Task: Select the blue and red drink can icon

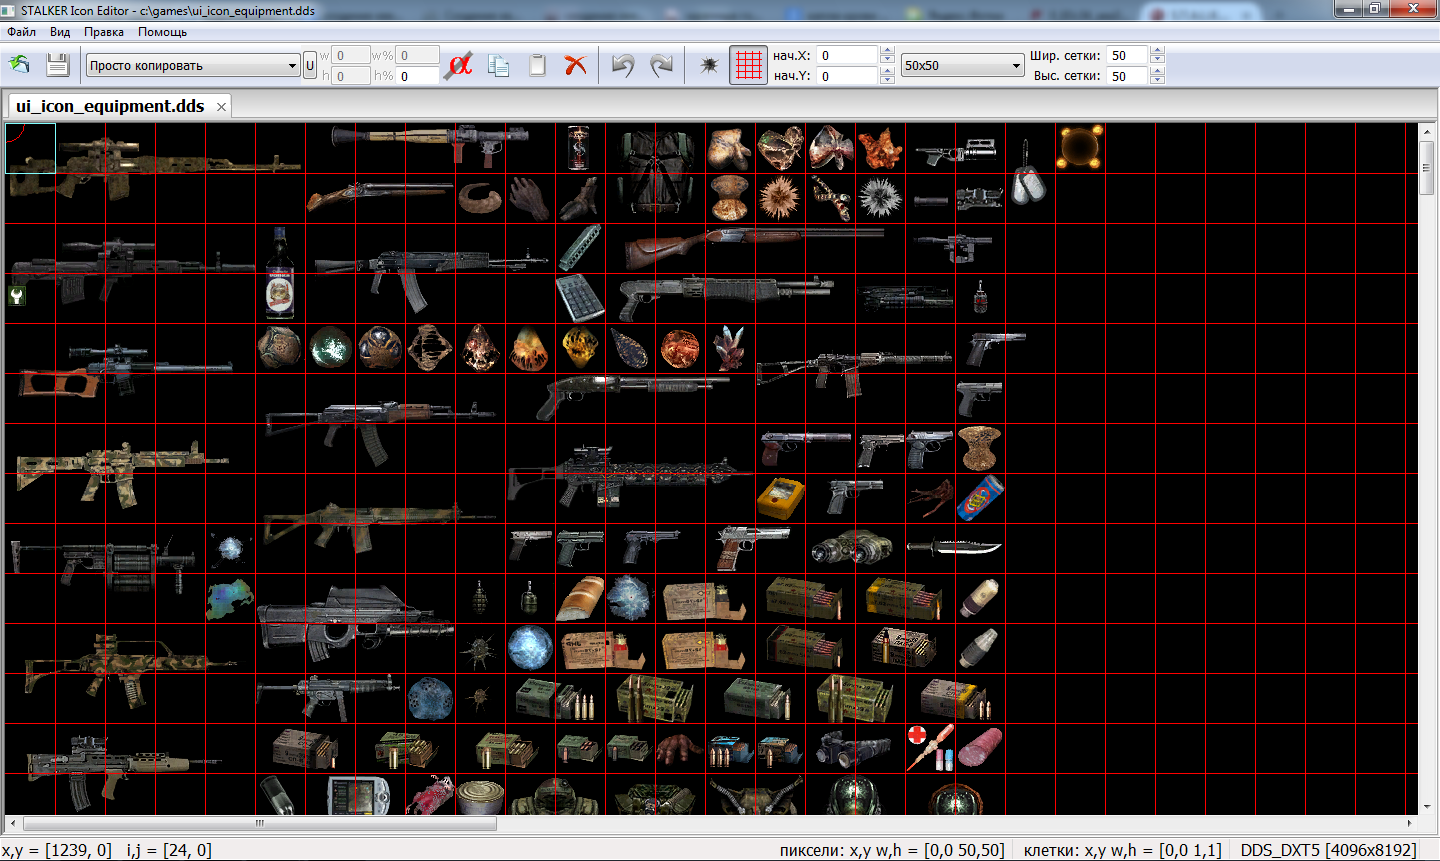Action: [x=980, y=497]
